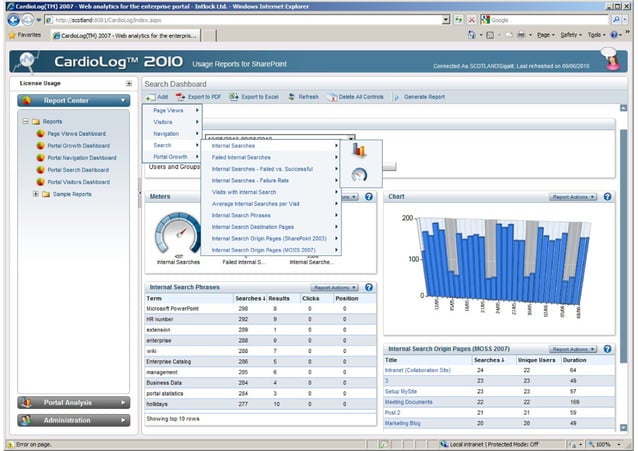The image size is (638, 451).
Task: Select Failed Internal Searches menu item
Action: coord(271,158)
